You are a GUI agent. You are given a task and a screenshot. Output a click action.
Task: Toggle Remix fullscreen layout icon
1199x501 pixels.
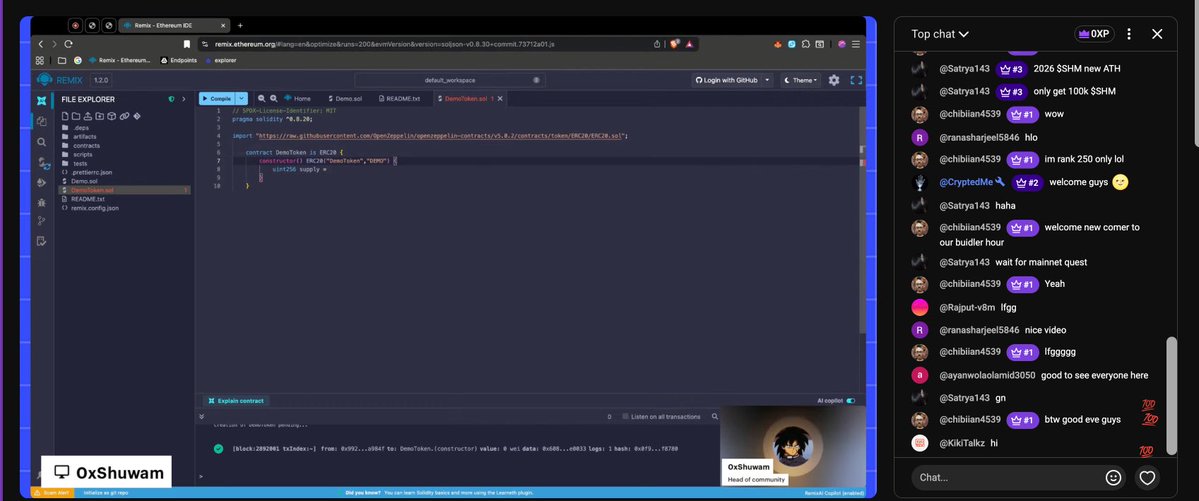coord(856,80)
